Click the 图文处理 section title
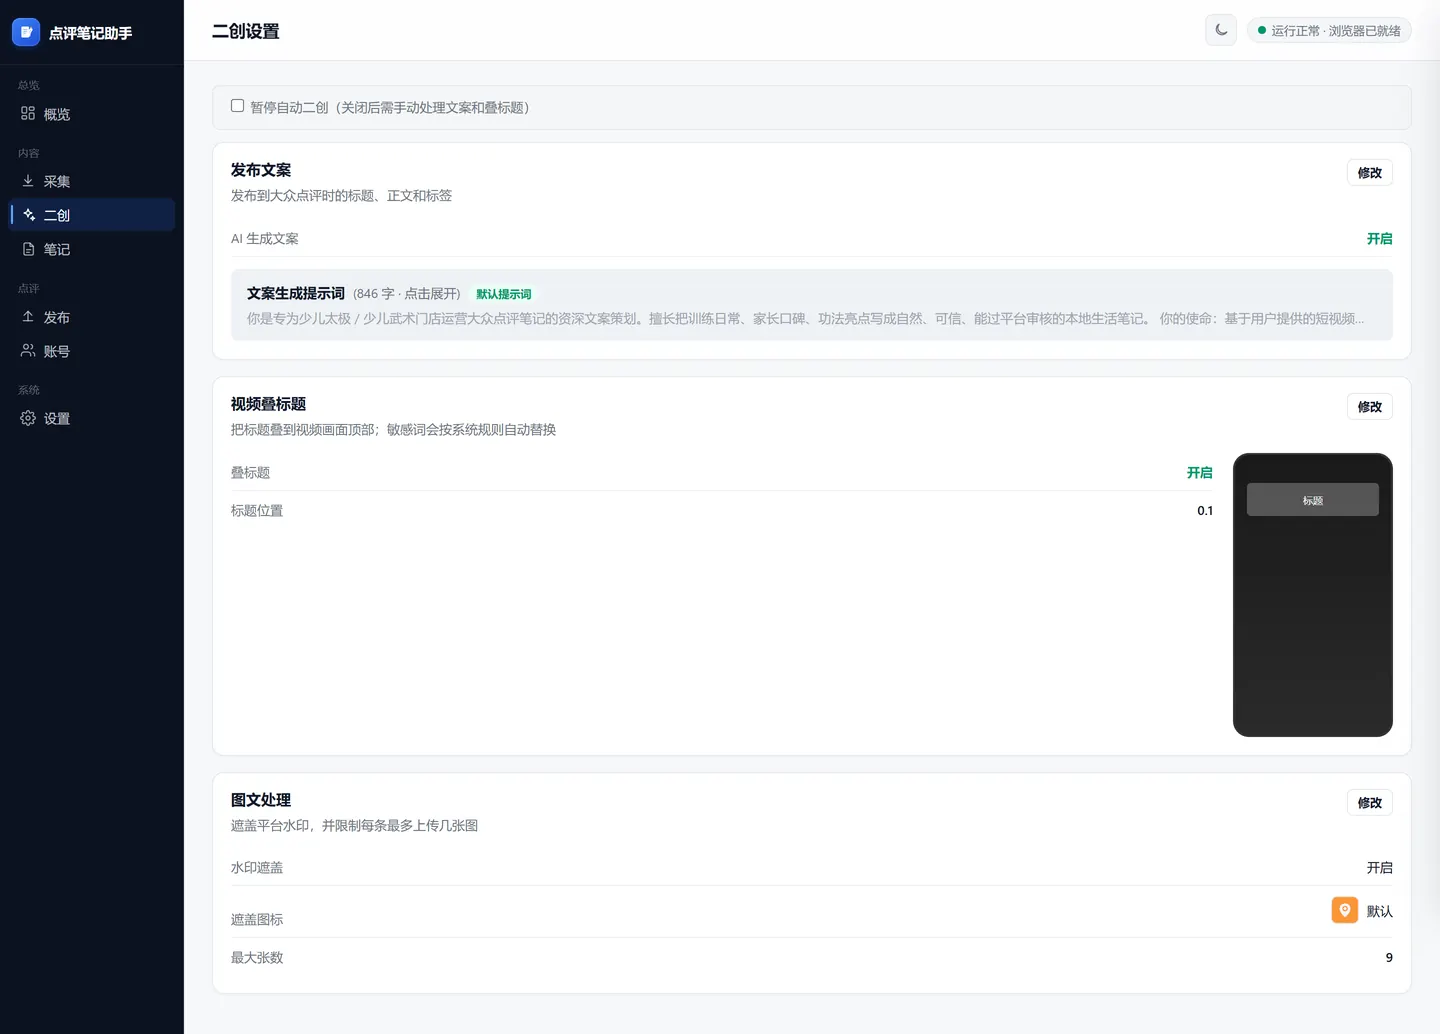This screenshot has width=1440, height=1034. click(x=261, y=800)
